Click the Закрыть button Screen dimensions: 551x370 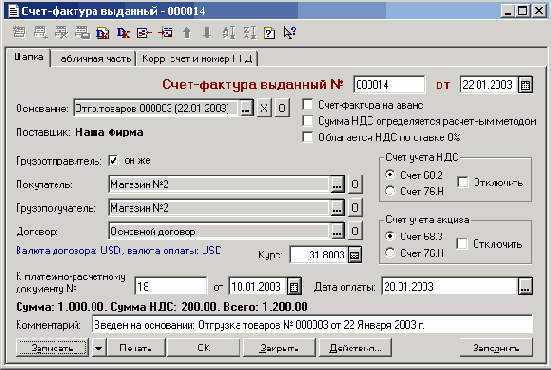click(x=279, y=348)
